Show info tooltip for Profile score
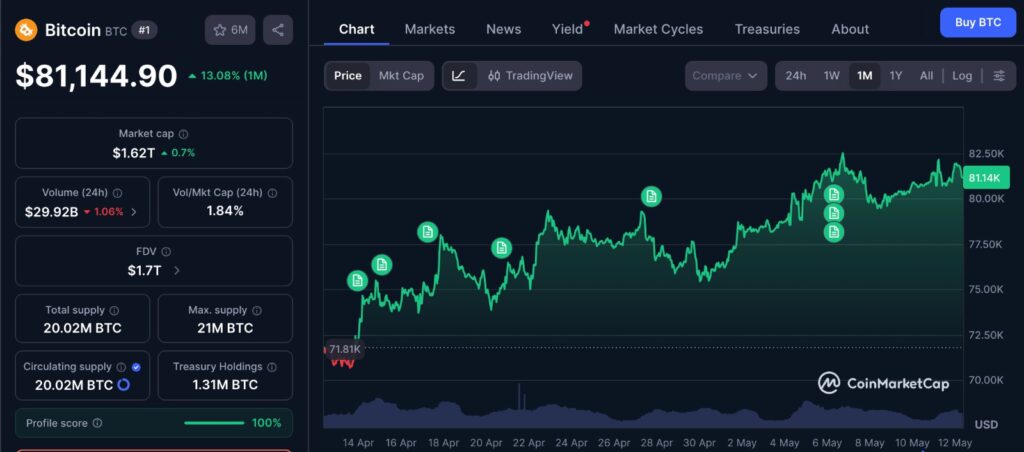Viewport: 1024px width, 452px height. click(x=97, y=423)
